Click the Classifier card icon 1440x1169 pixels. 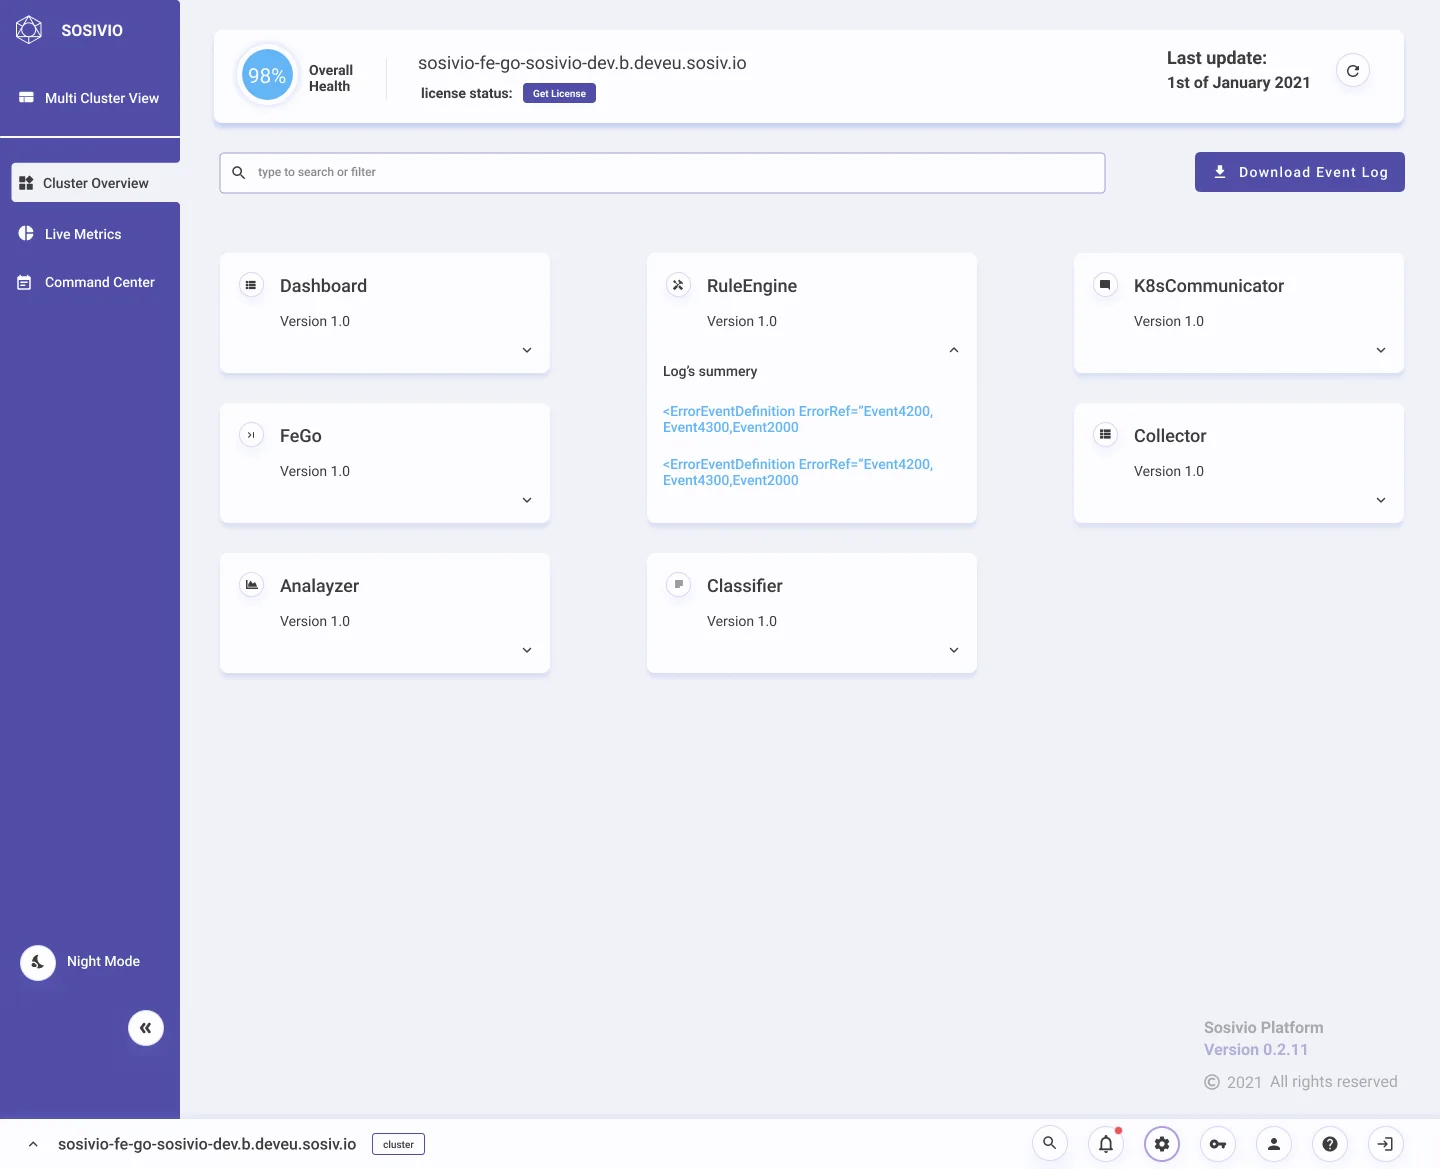[678, 585]
